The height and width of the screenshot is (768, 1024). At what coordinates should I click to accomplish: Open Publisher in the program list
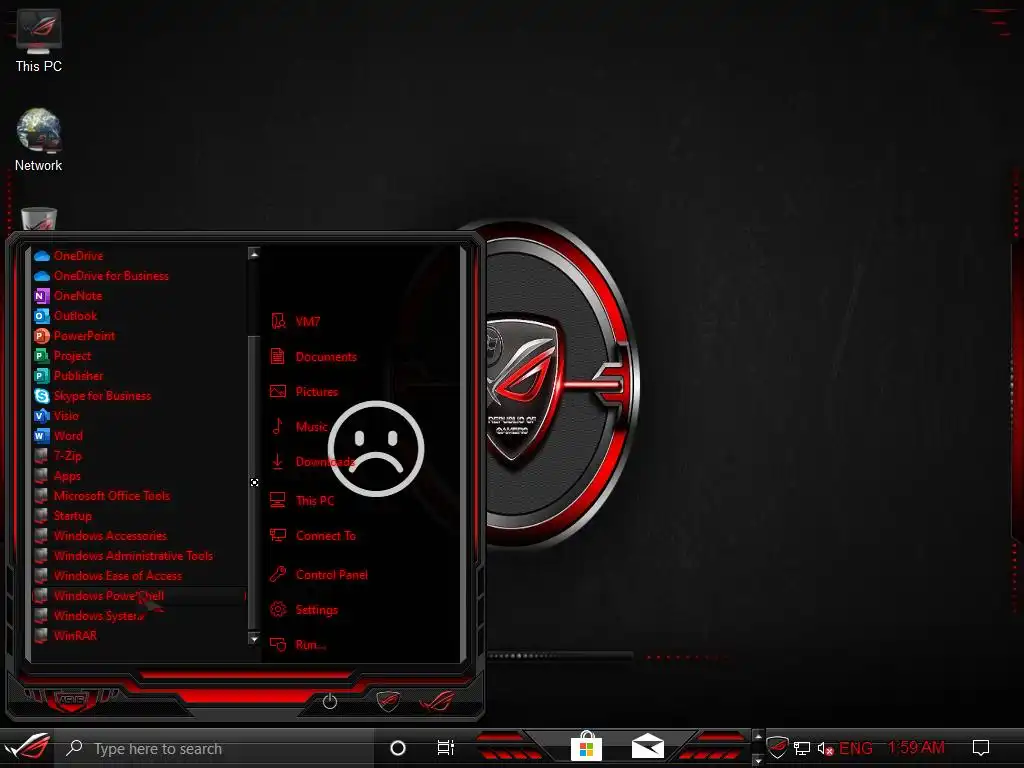point(138,376)
